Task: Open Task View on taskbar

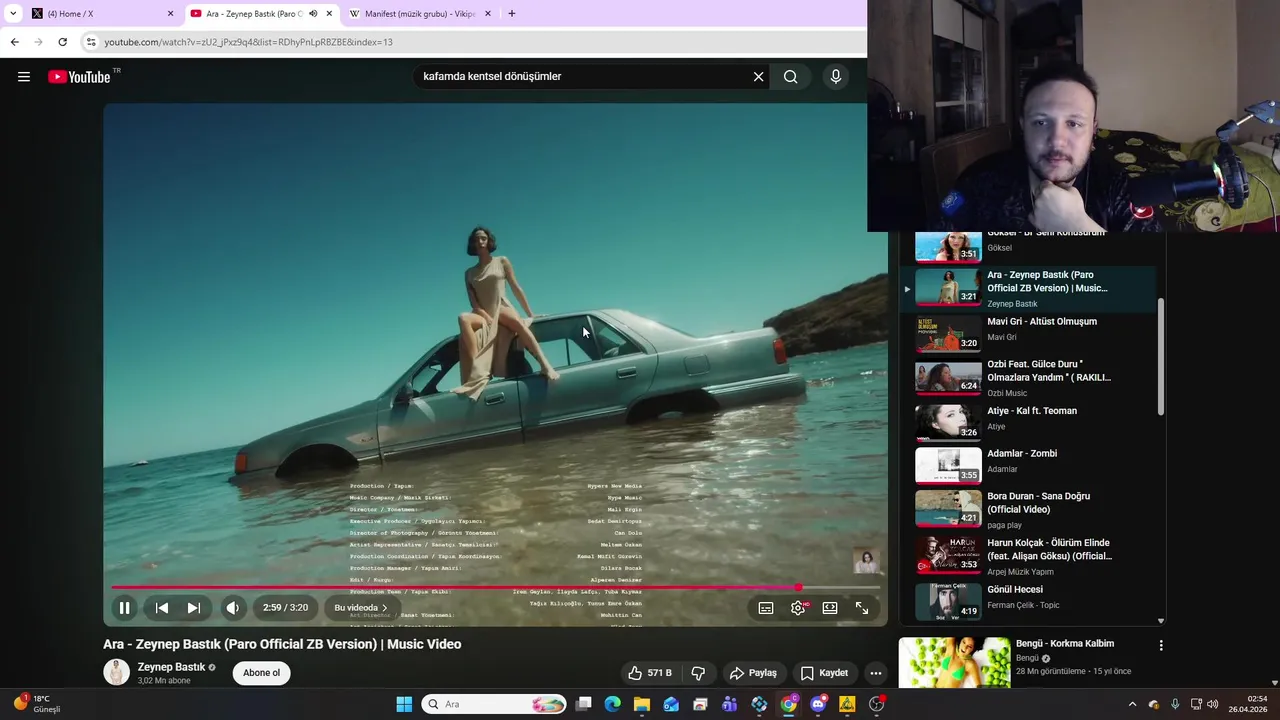Action: tap(584, 704)
